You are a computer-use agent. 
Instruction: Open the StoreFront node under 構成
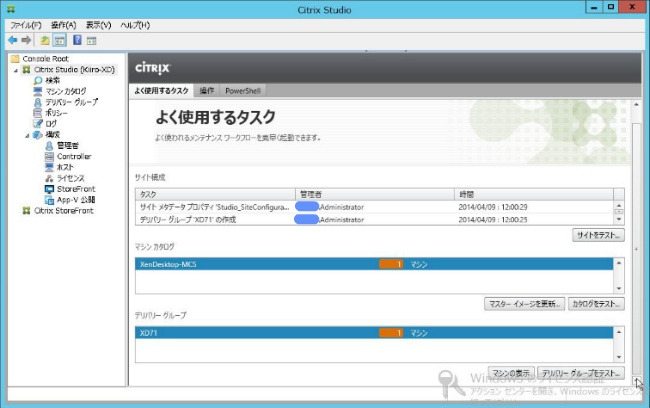coord(76,189)
